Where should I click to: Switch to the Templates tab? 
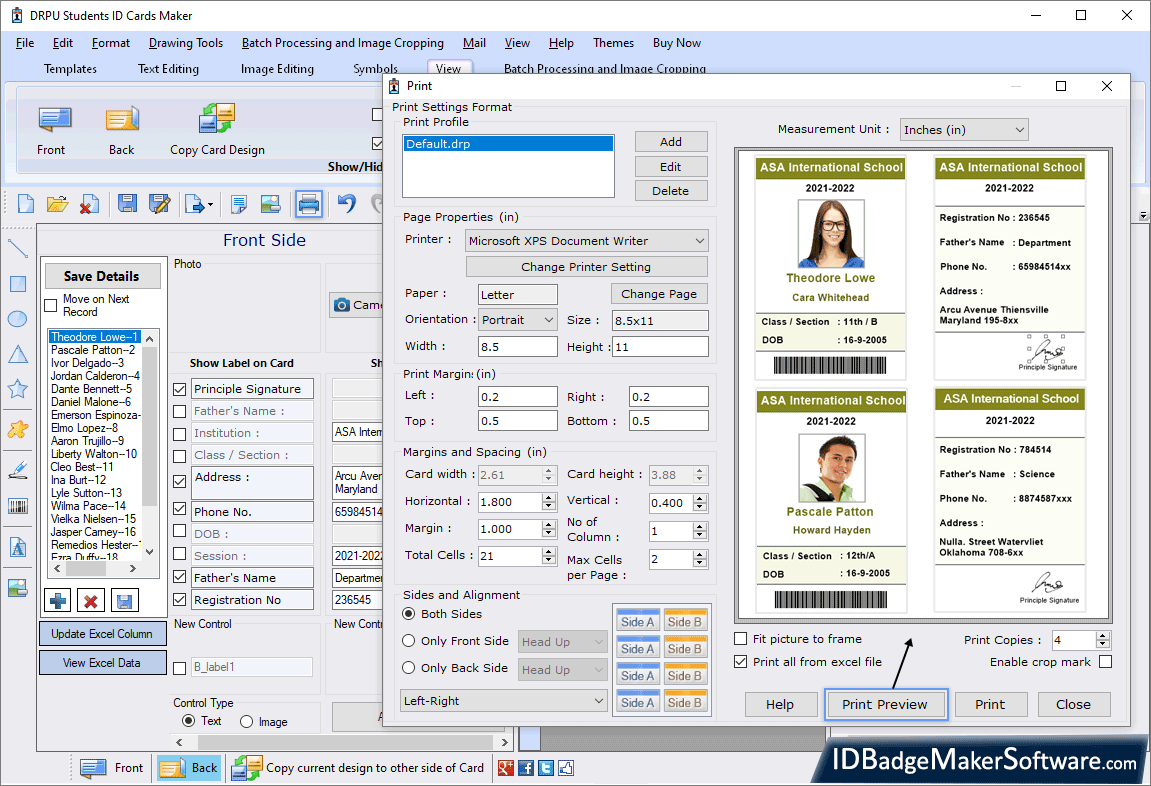point(70,69)
